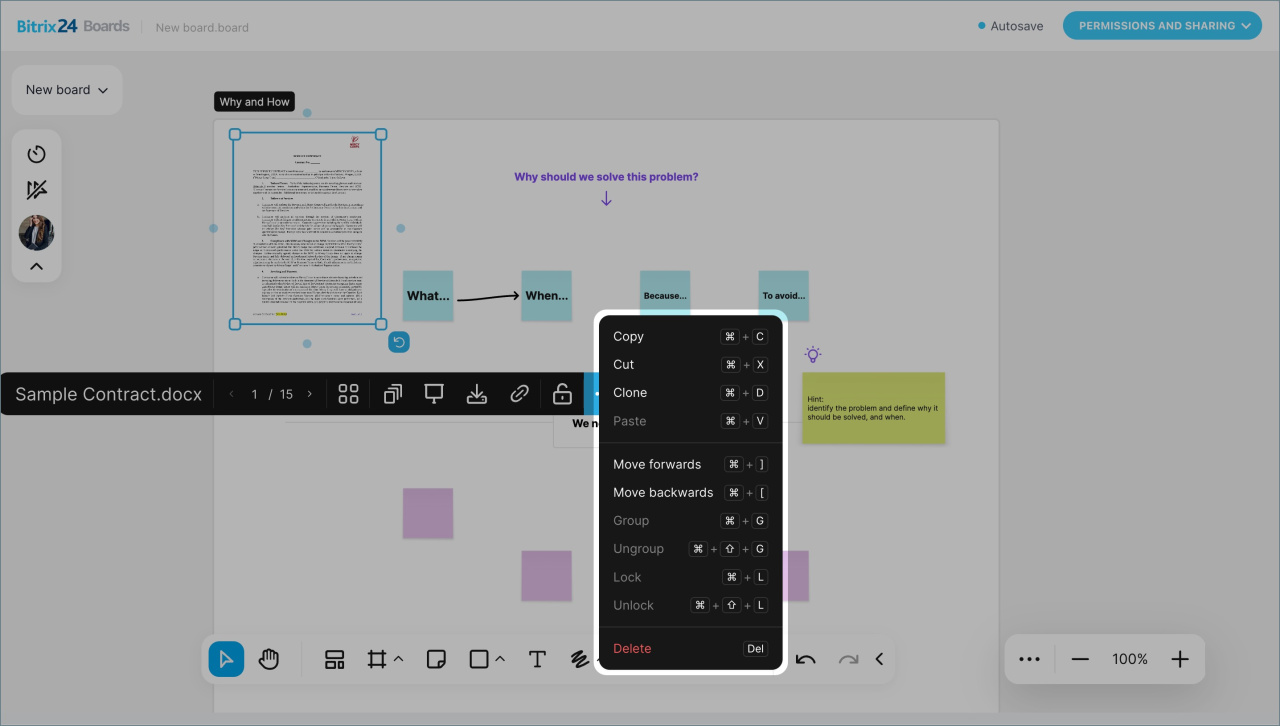Viewport: 1280px width, 726px height.
Task: Go to next document page
Action: [x=310, y=394]
